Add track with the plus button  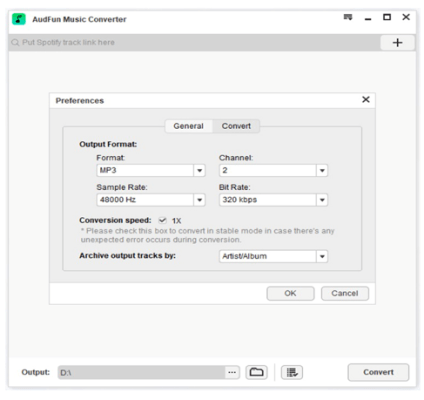pos(397,43)
